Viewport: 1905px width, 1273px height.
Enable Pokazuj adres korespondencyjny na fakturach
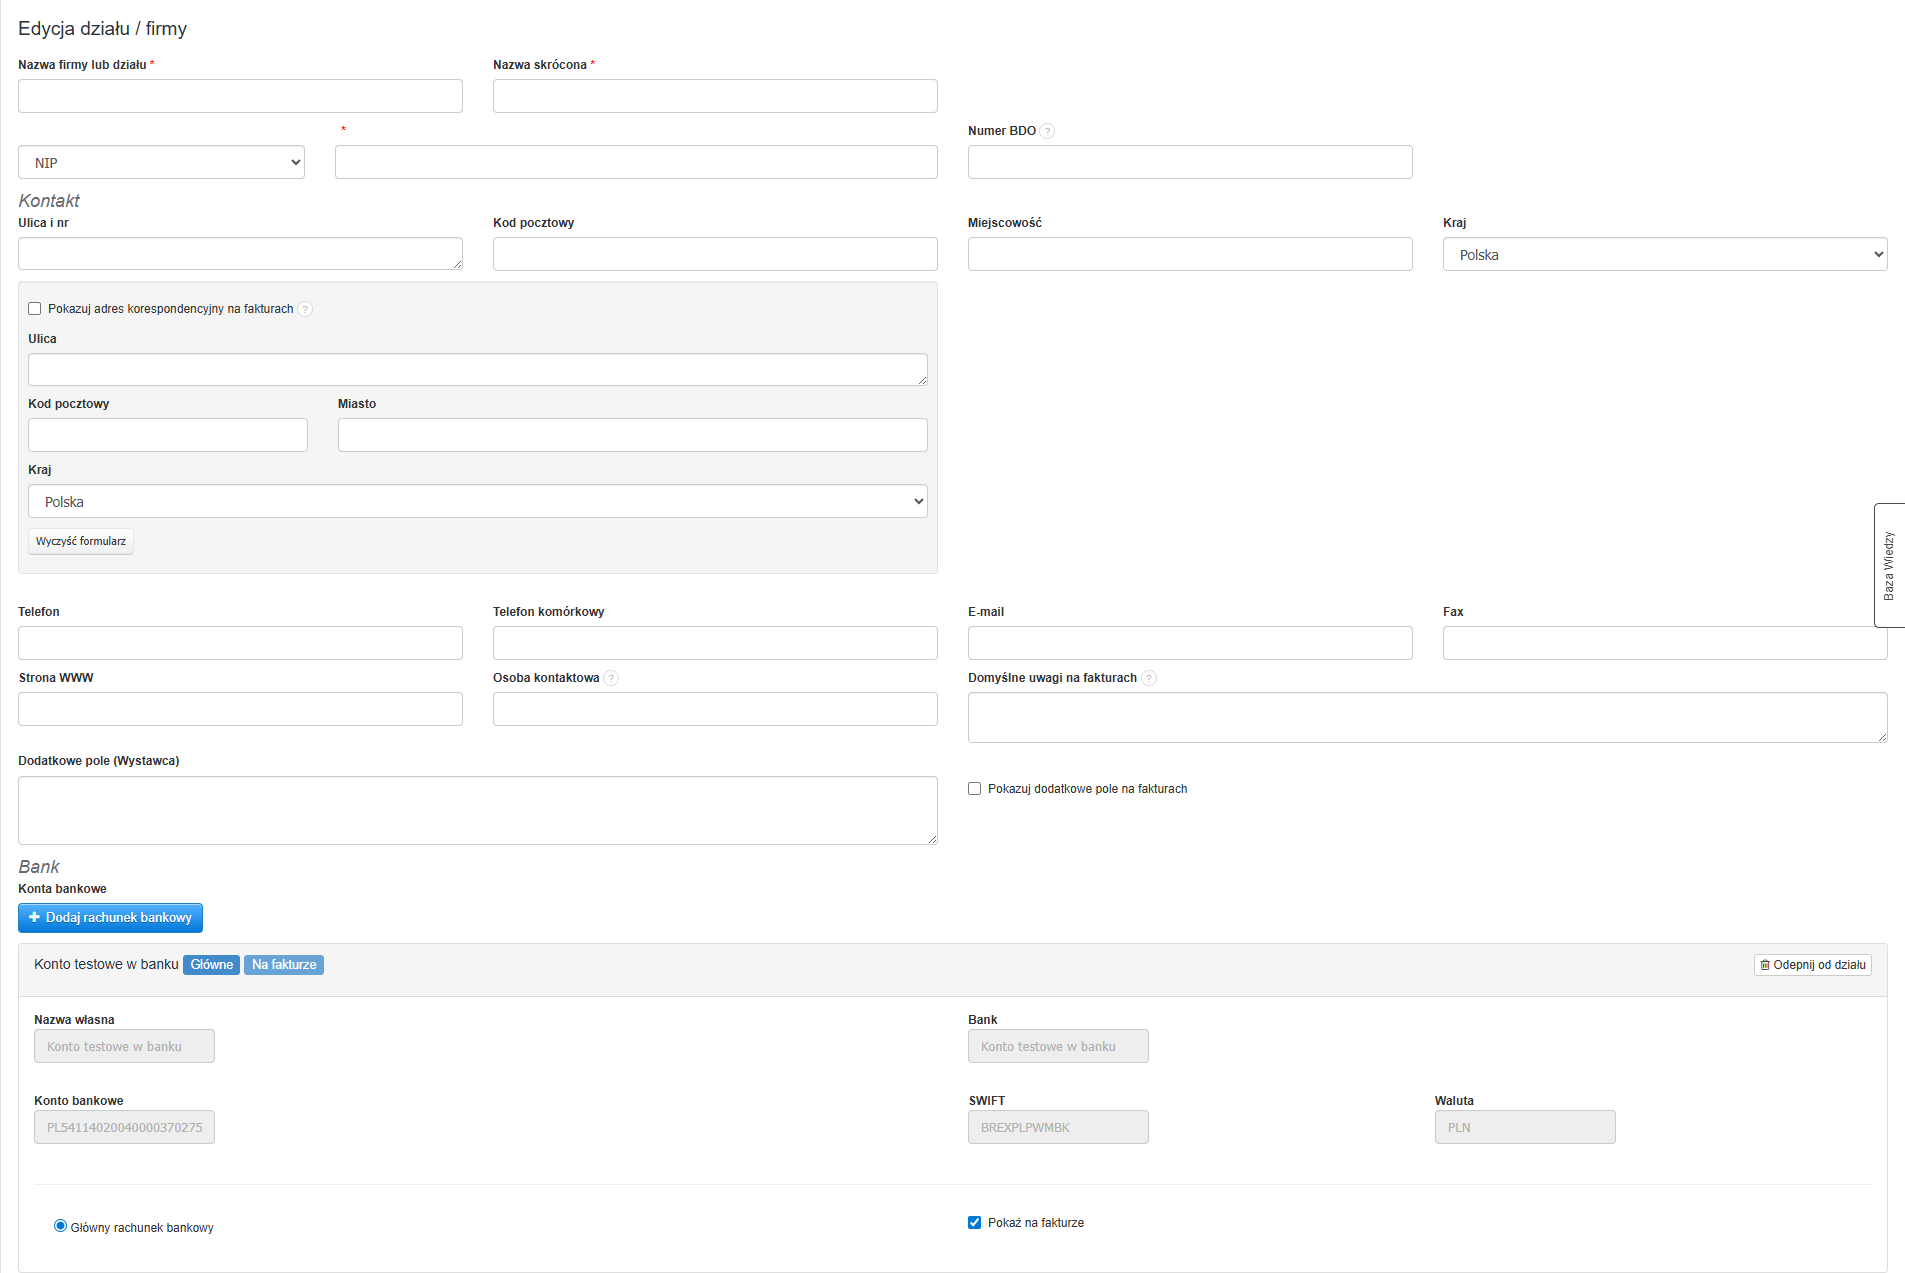pos(35,309)
